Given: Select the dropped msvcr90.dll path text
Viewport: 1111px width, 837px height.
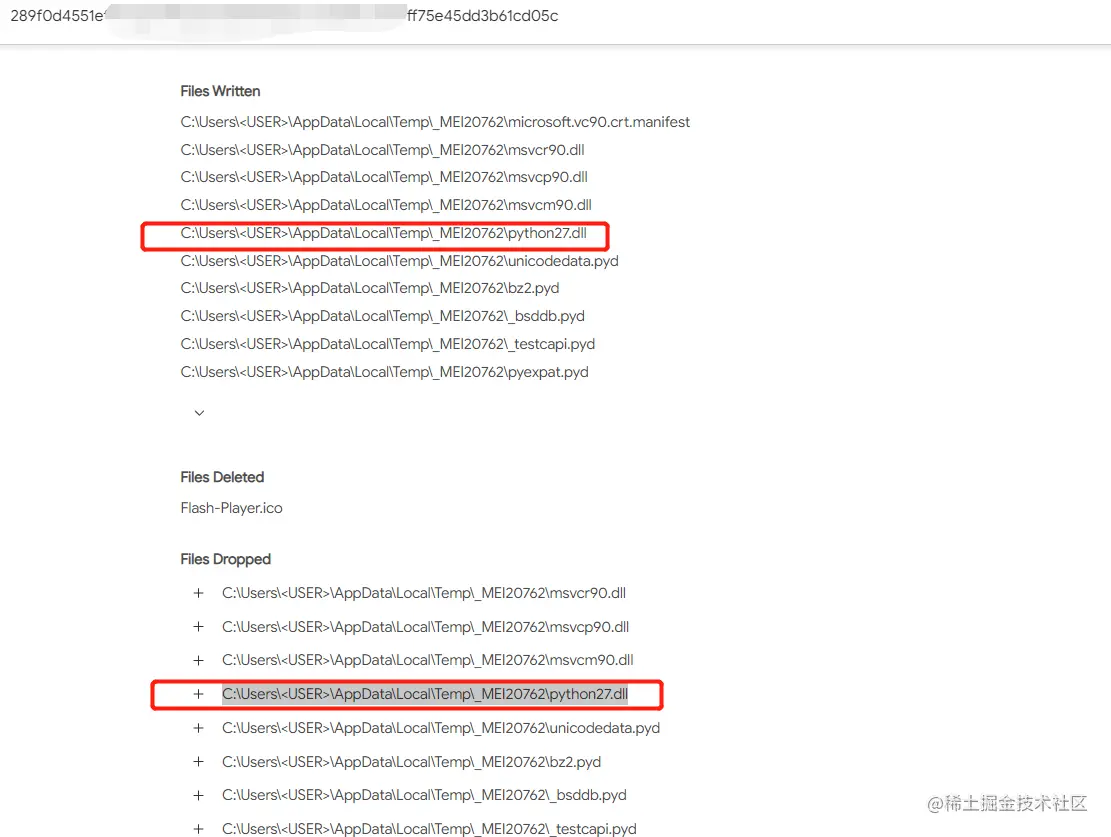Looking at the screenshot, I should coord(424,593).
